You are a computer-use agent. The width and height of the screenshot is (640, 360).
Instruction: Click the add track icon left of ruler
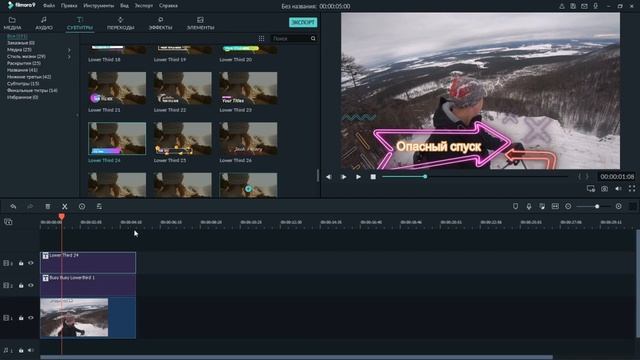(8, 222)
